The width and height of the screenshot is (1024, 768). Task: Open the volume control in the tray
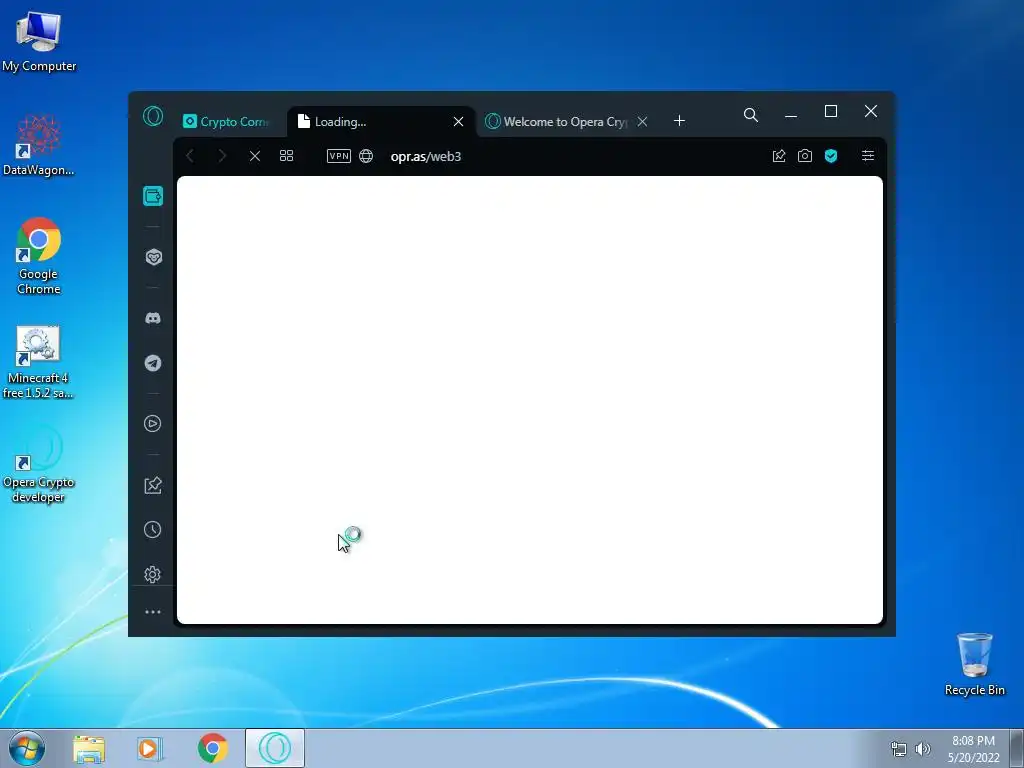tap(922, 749)
